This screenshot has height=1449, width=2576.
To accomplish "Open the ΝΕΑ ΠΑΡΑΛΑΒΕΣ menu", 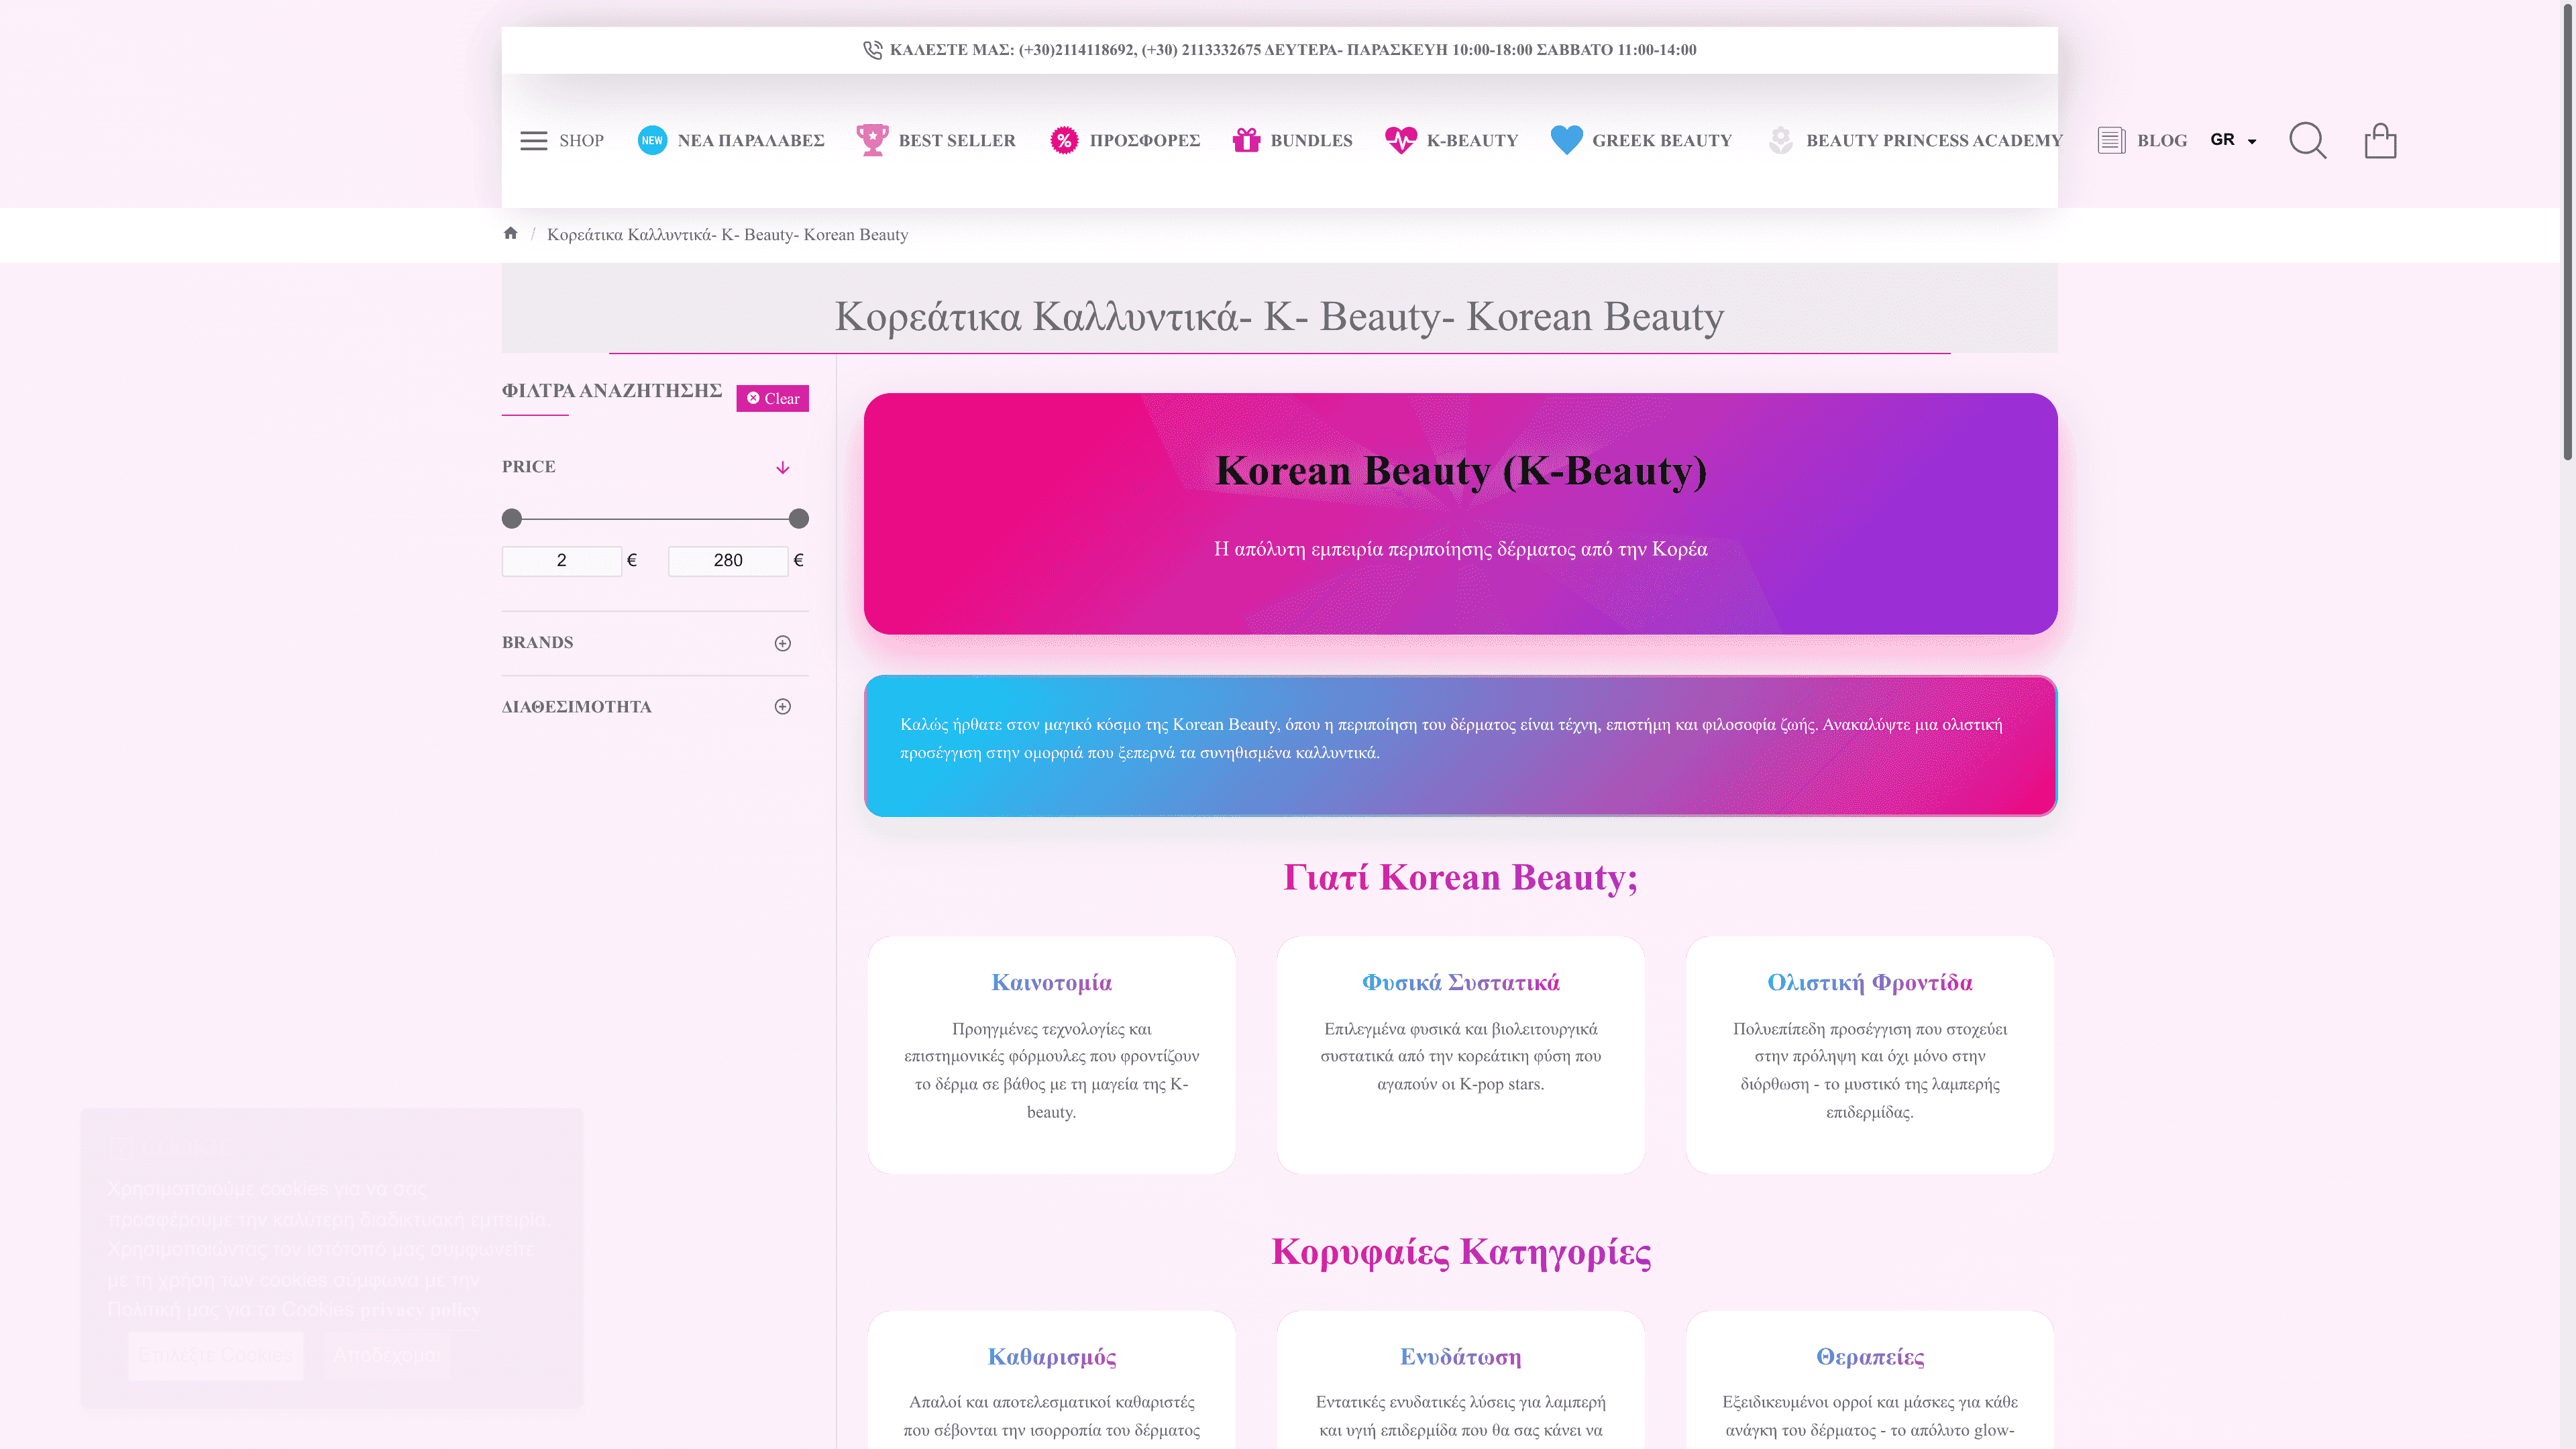I will tap(751, 141).
